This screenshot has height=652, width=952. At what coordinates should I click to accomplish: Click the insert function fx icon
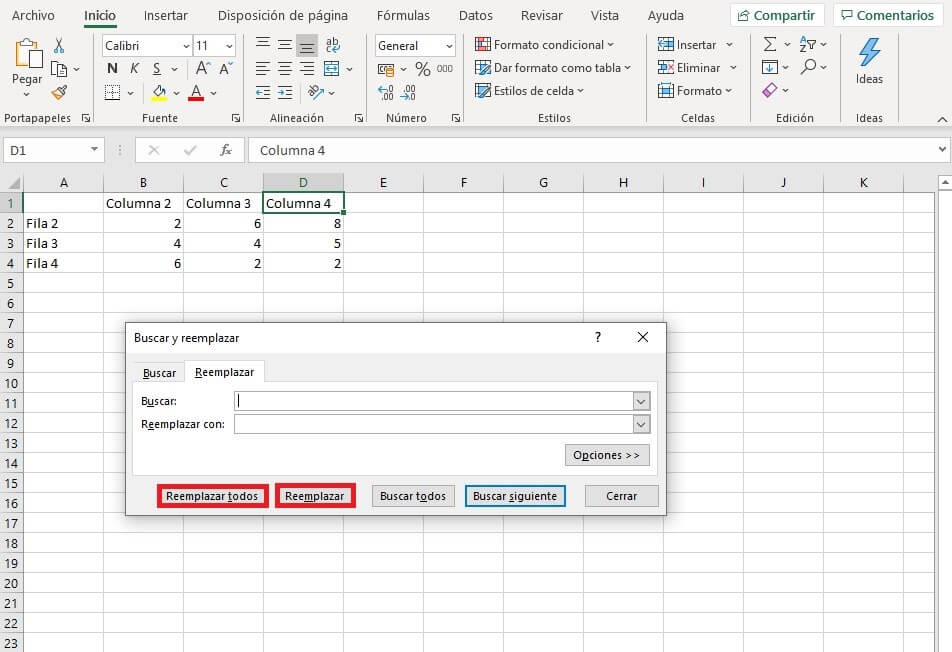tap(226, 150)
